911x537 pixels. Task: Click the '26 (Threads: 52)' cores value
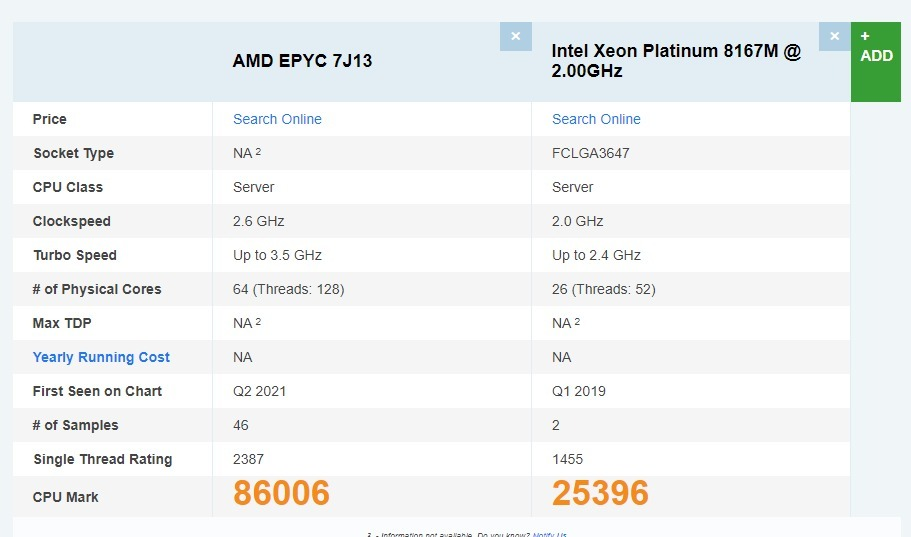[x=604, y=289]
